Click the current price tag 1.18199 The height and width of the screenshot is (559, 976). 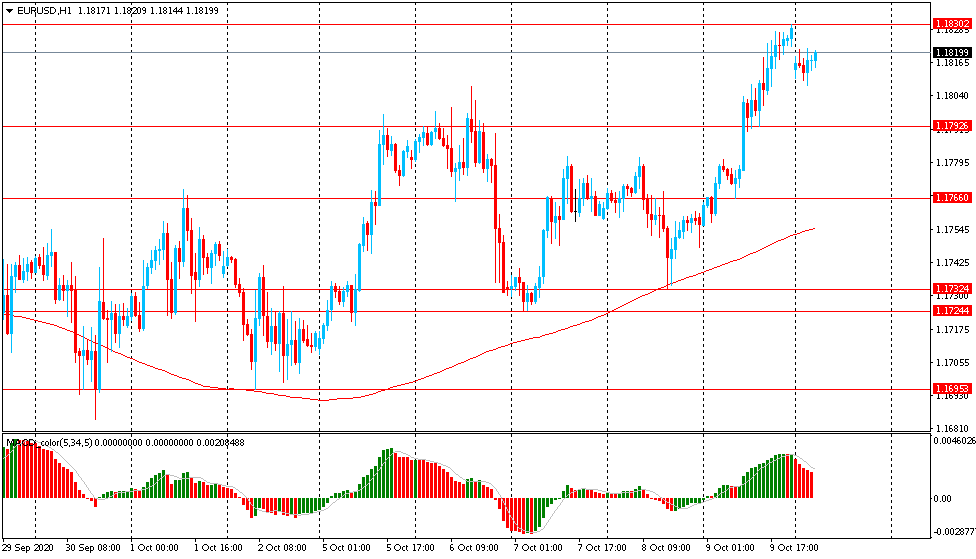tap(951, 52)
